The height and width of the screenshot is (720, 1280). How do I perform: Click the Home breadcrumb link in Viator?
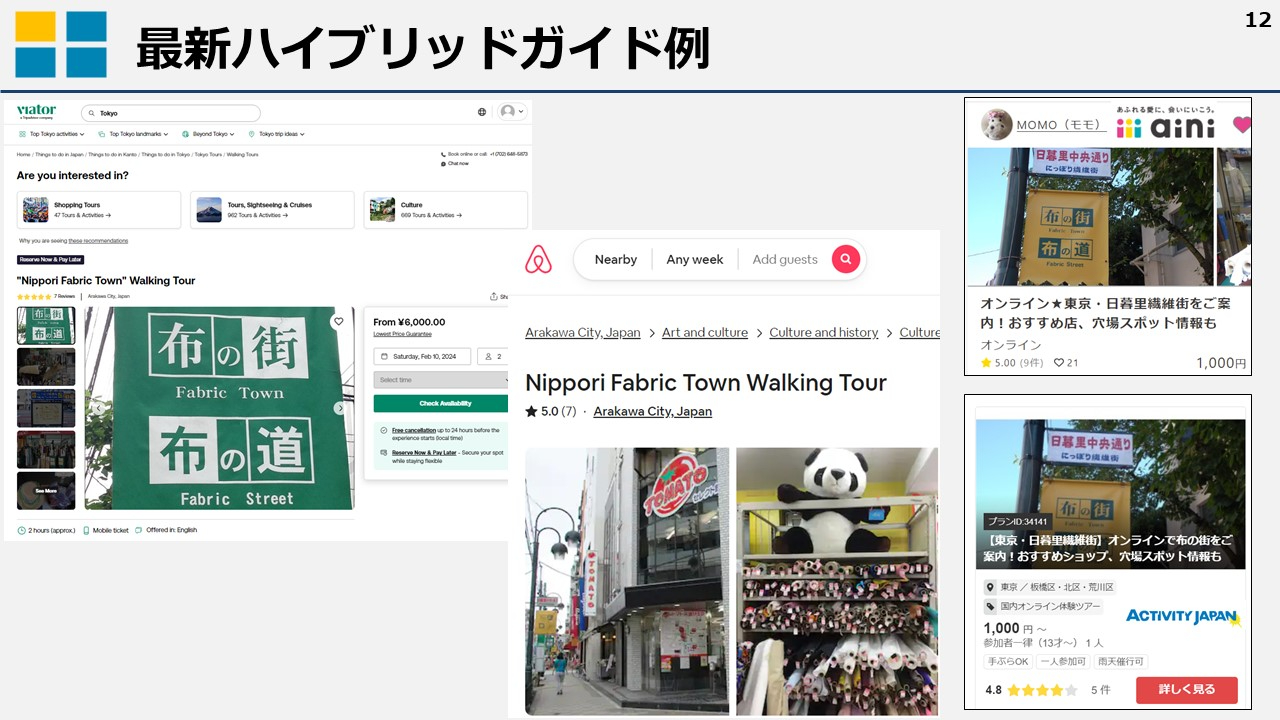[23, 155]
